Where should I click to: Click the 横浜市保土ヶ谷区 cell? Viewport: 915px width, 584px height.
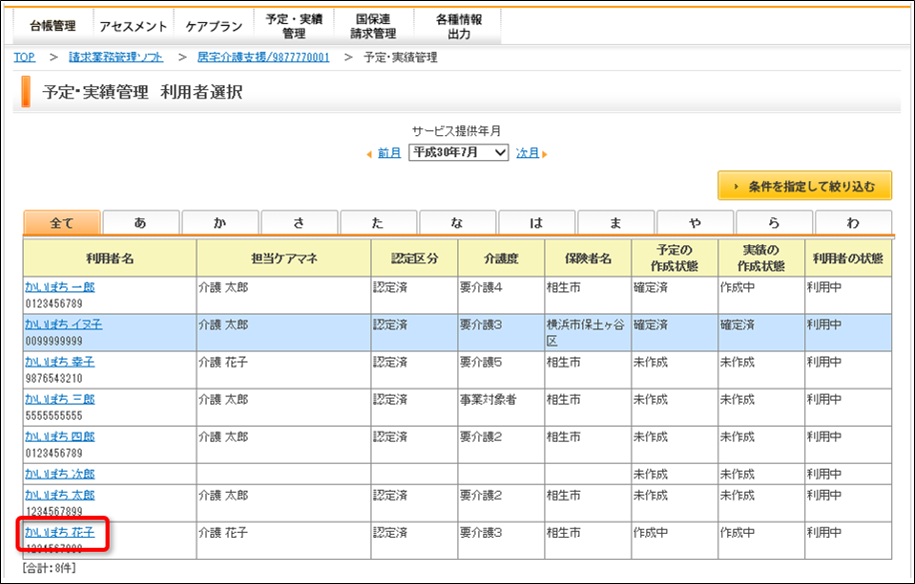[x=586, y=333]
